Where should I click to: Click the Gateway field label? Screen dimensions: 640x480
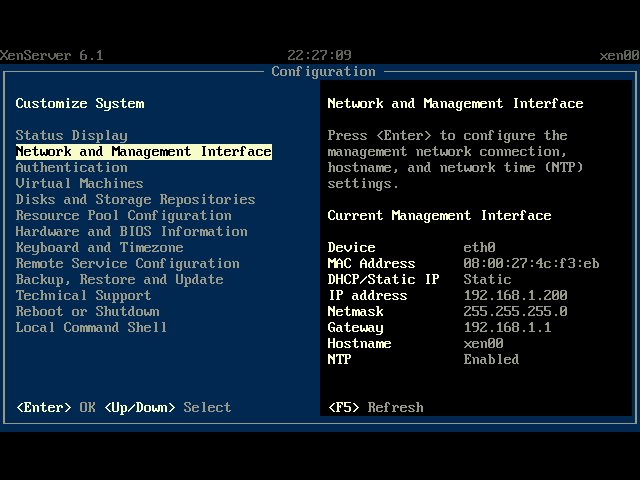356,327
